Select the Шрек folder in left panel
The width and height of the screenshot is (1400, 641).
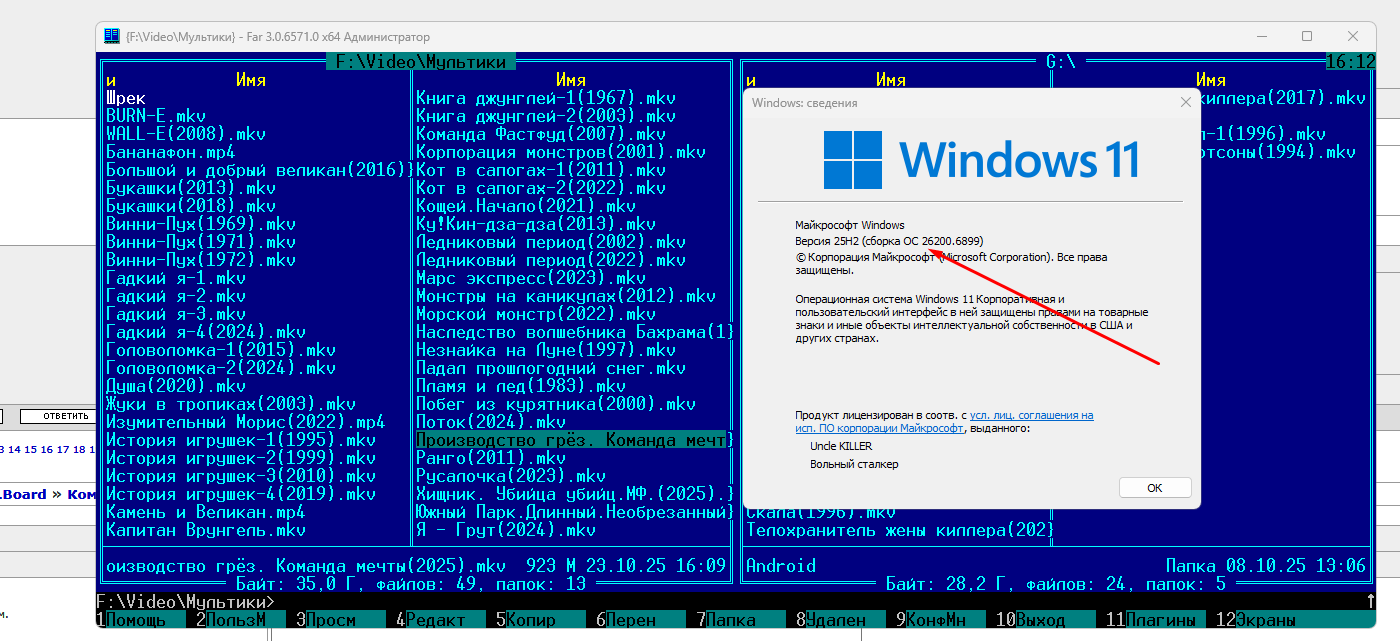pyautogui.click(x=126, y=98)
